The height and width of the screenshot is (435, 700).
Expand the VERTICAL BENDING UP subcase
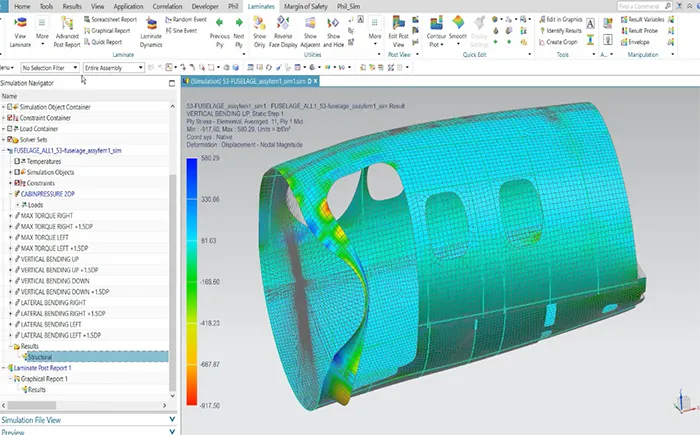10,259
